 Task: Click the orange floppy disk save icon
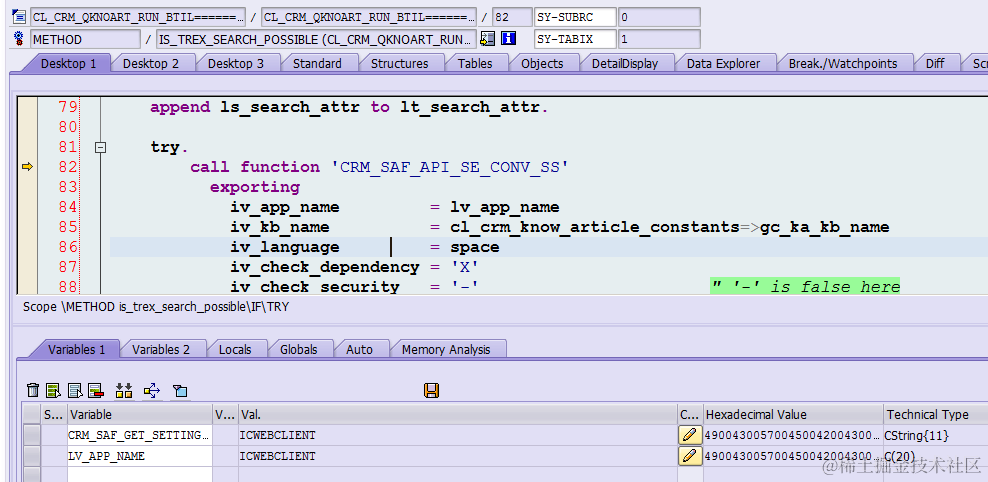pos(432,391)
